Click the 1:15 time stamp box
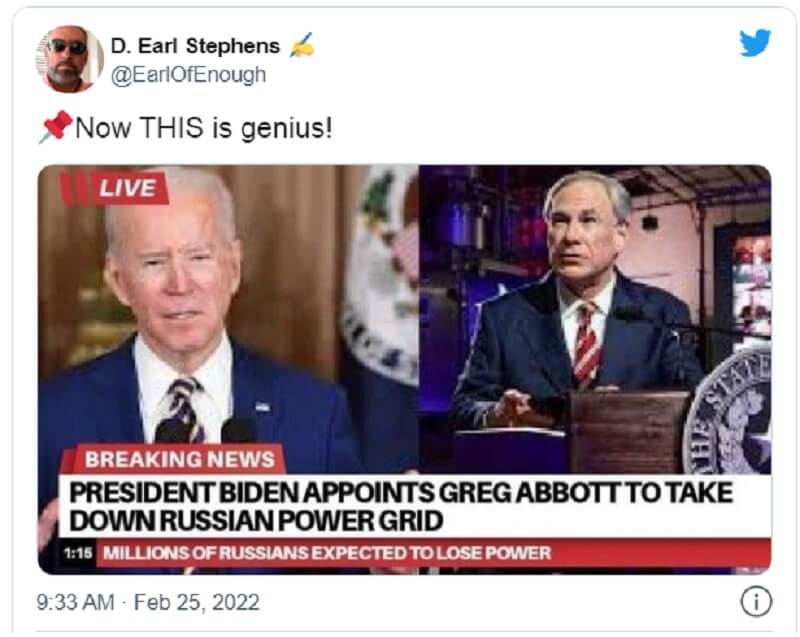Viewport: 800px width, 637px height. click(78, 553)
